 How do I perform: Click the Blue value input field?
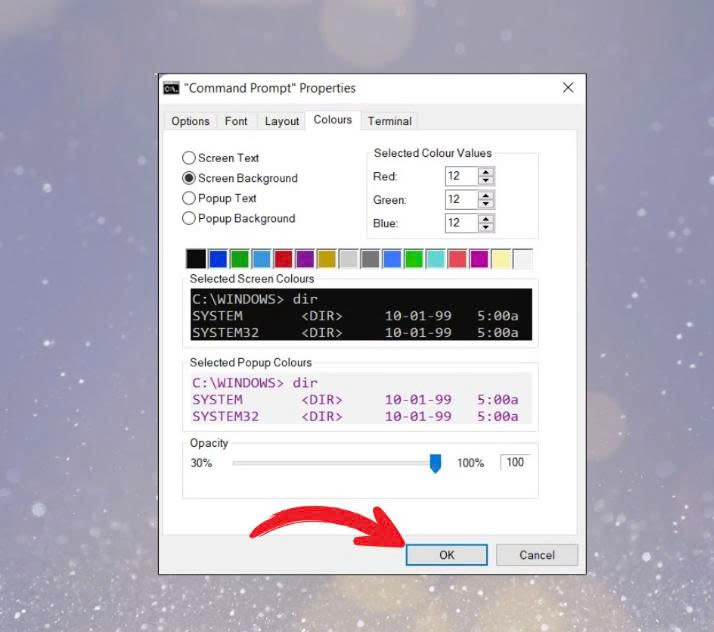pyautogui.click(x=461, y=223)
